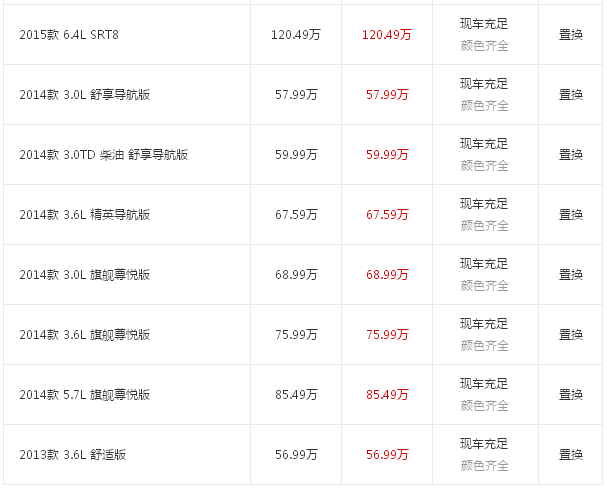Click red price 120.49万
This screenshot has height=488, width=607.
[x=387, y=35]
